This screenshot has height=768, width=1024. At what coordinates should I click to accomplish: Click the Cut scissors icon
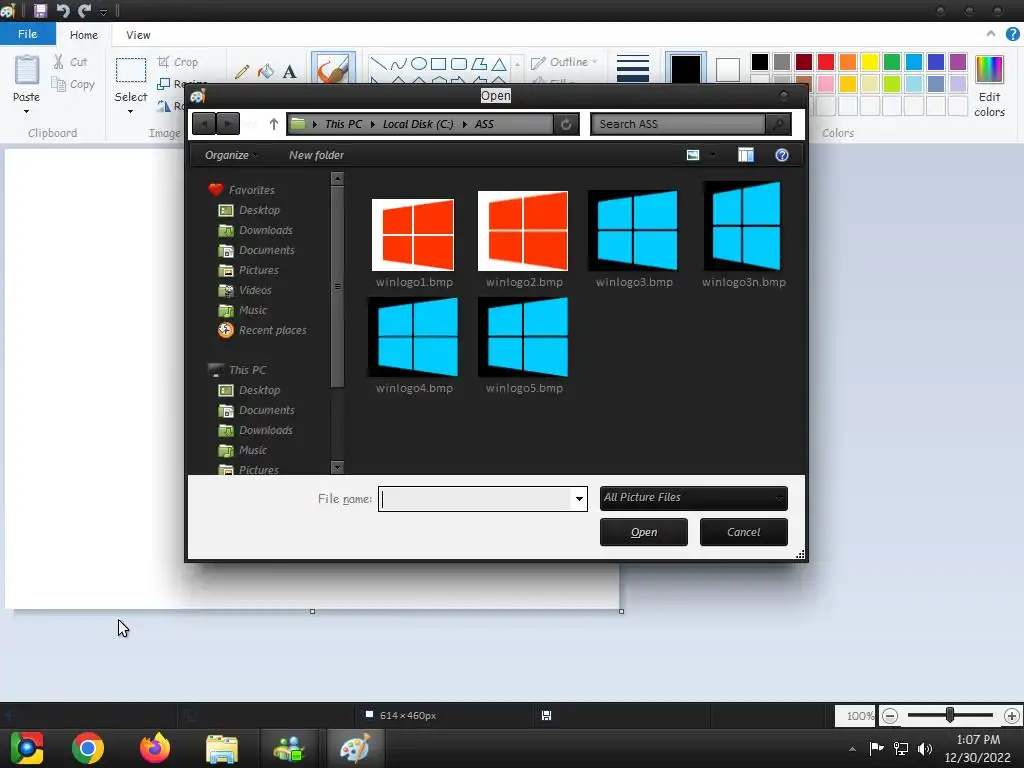coord(59,61)
